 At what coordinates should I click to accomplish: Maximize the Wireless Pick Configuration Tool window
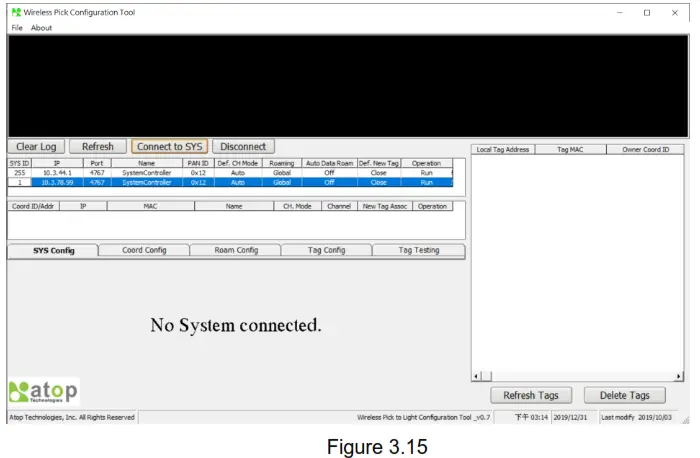click(647, 12)
